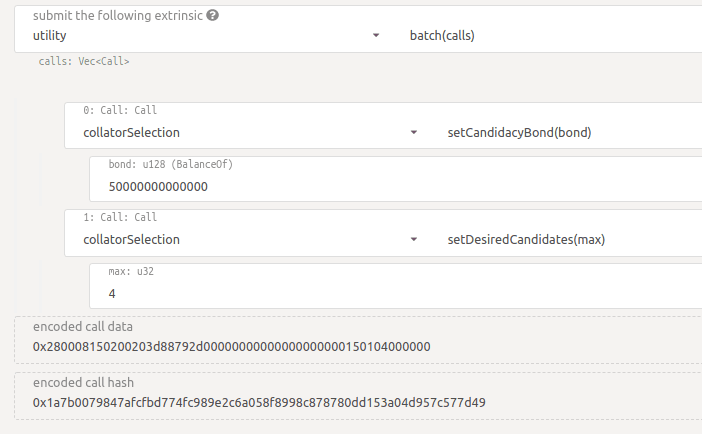
Task: Click the '0: Call: Call' label
Action: (x=120, y=110)
